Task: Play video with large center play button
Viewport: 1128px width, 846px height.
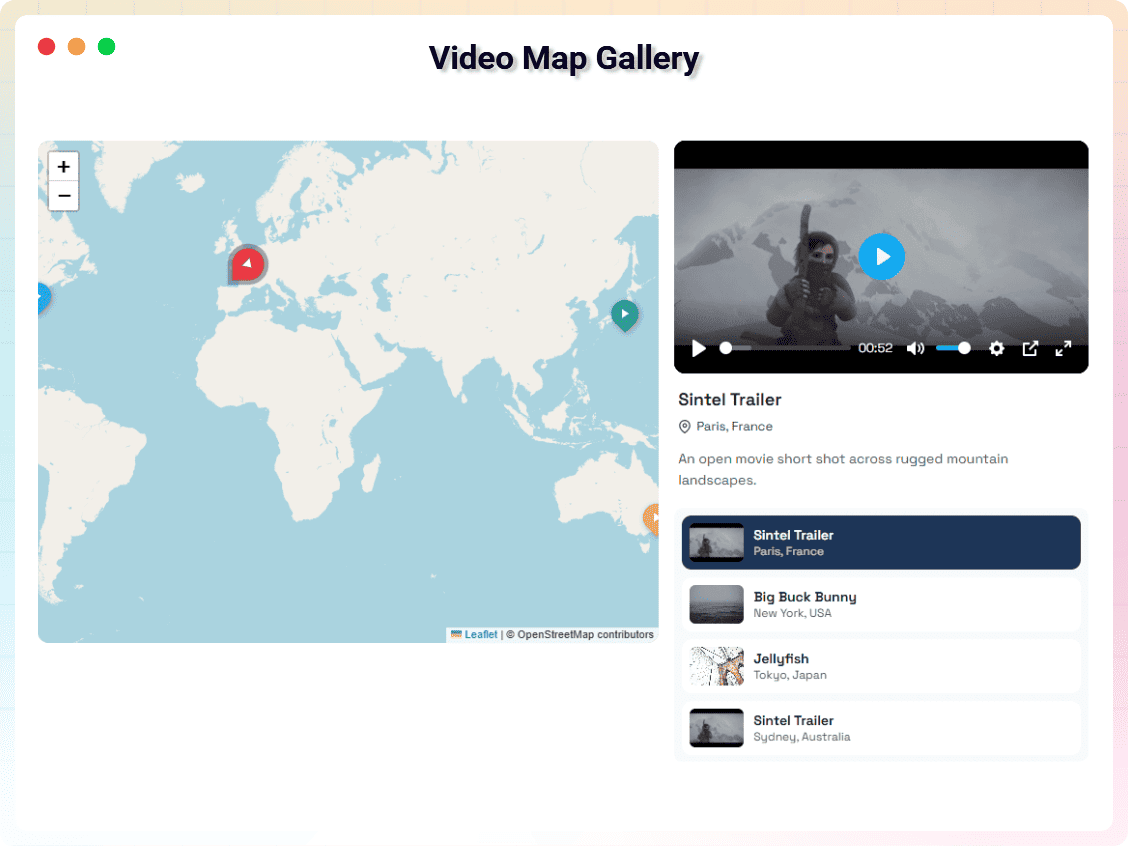Action: click(881, 257)
